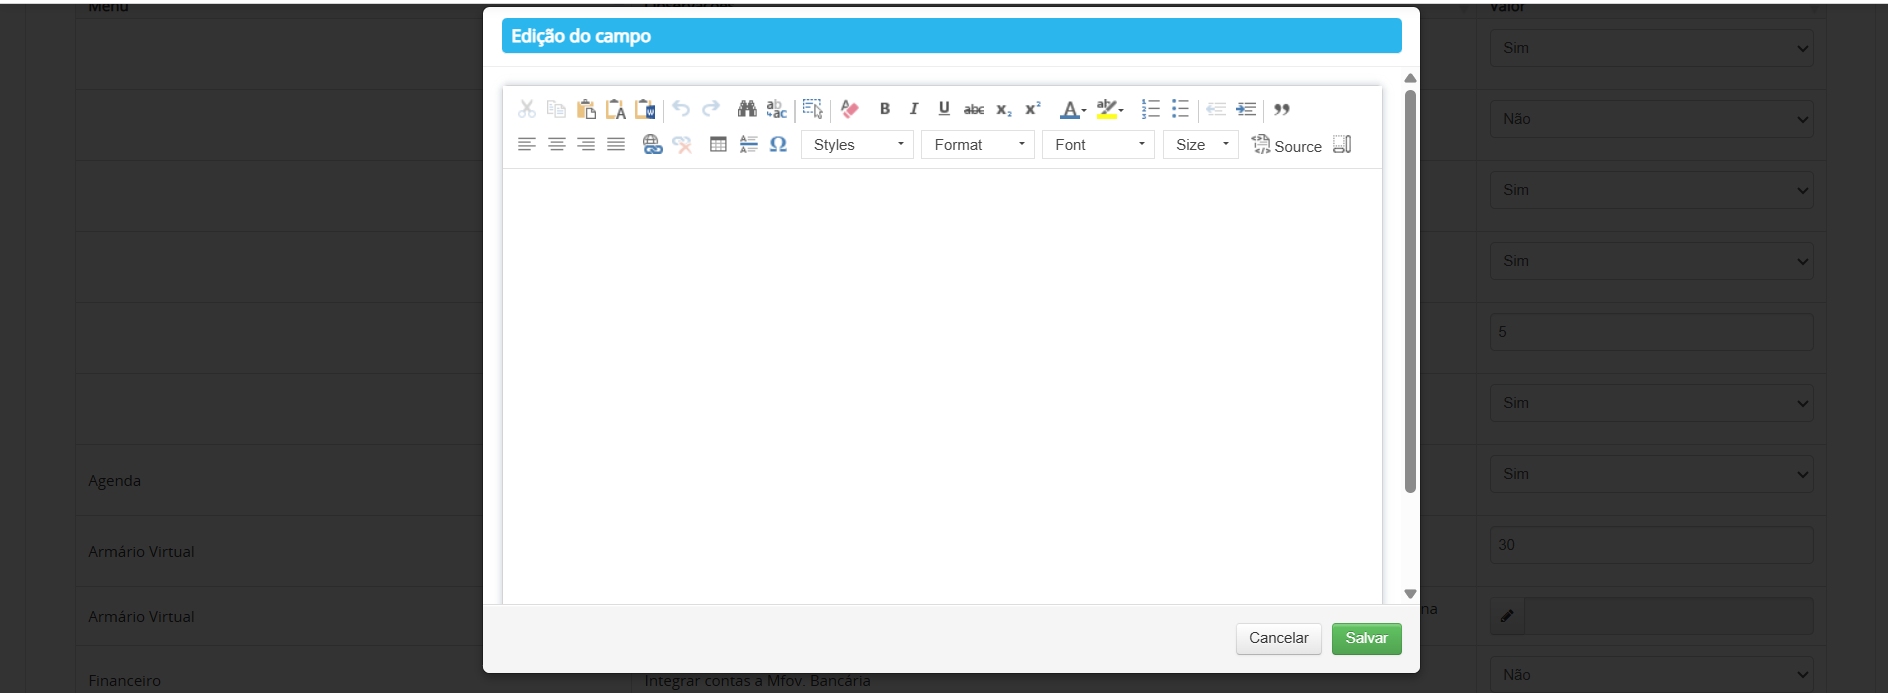Viewport: 1888px width, 693px height.
Task: Toggle bold formatting
Action: click(x=885, y=109)
